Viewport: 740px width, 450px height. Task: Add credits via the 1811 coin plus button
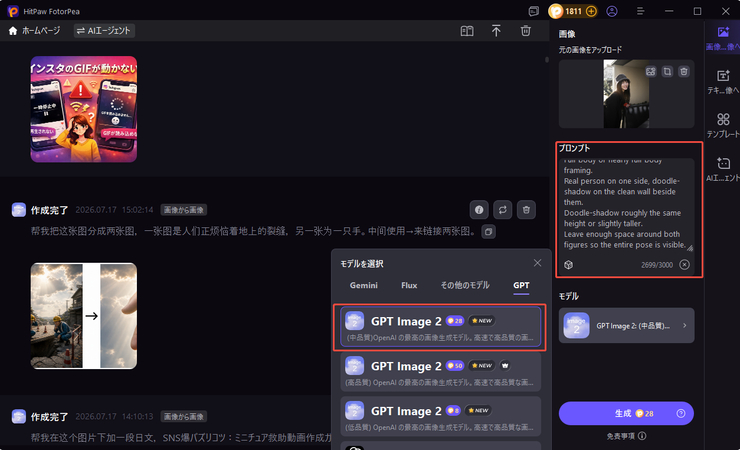(591, 11)
